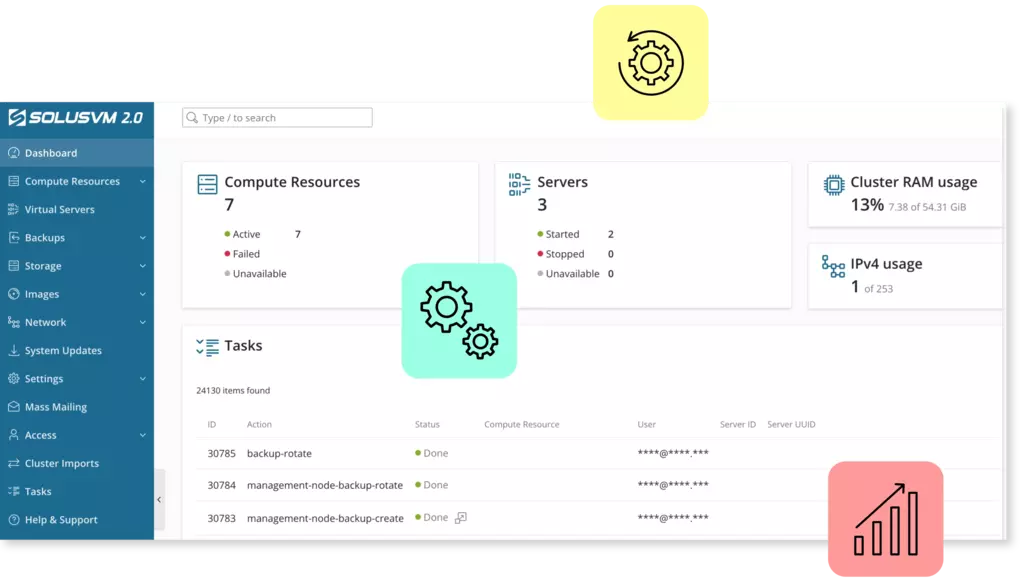1024x579 pixels.
Task: Expand the Settings sidebar menu
Action: [143, 379]
